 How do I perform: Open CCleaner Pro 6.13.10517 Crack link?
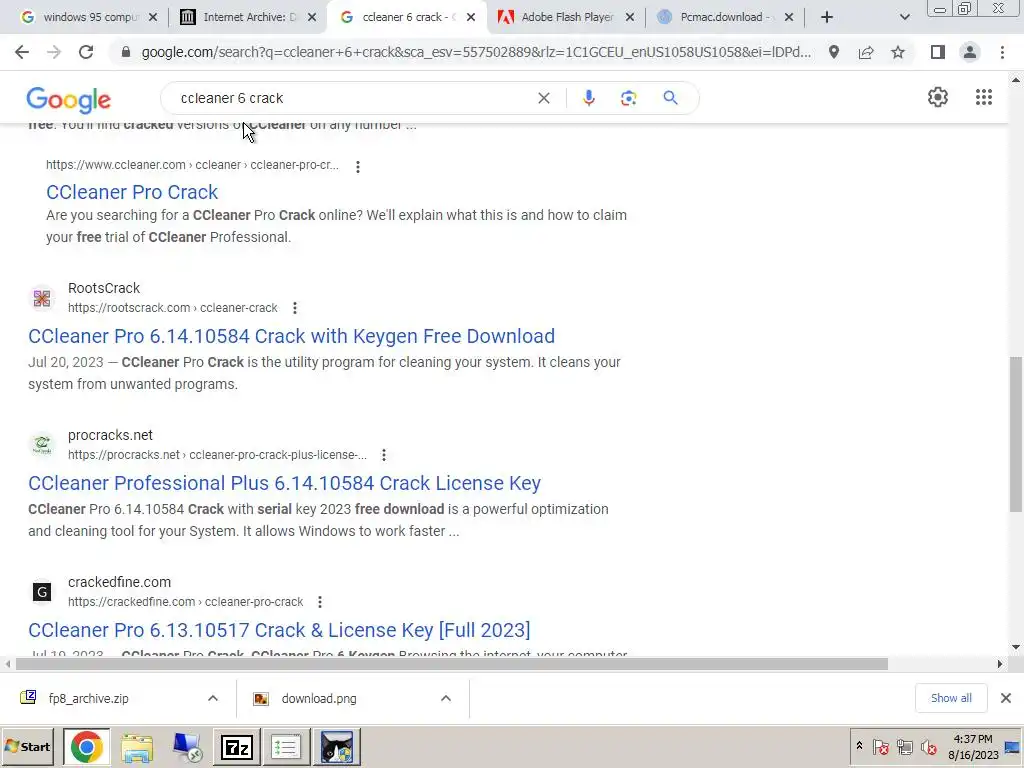pos(279,630)
